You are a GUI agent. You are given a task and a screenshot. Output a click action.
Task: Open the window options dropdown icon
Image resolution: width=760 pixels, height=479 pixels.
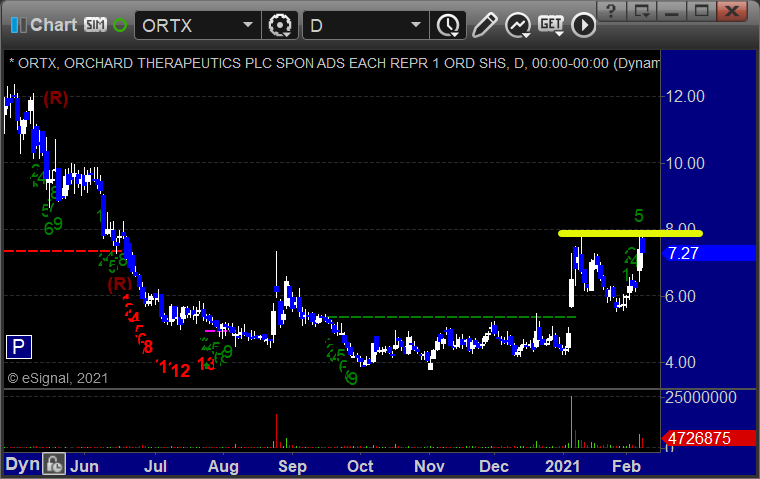tap(641, 10)
